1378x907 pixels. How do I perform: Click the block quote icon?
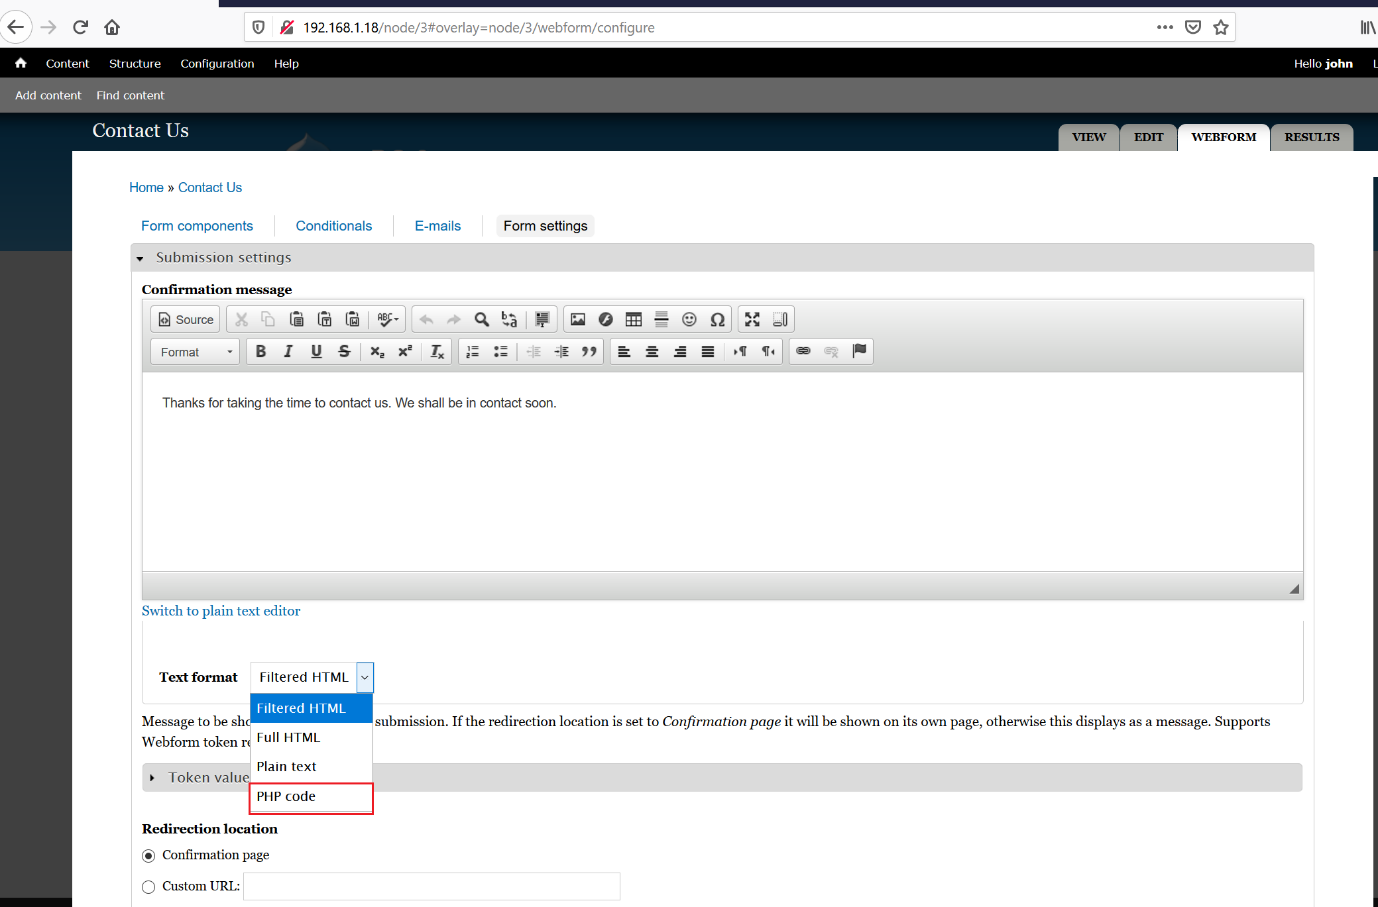click(x=589, y=352)
